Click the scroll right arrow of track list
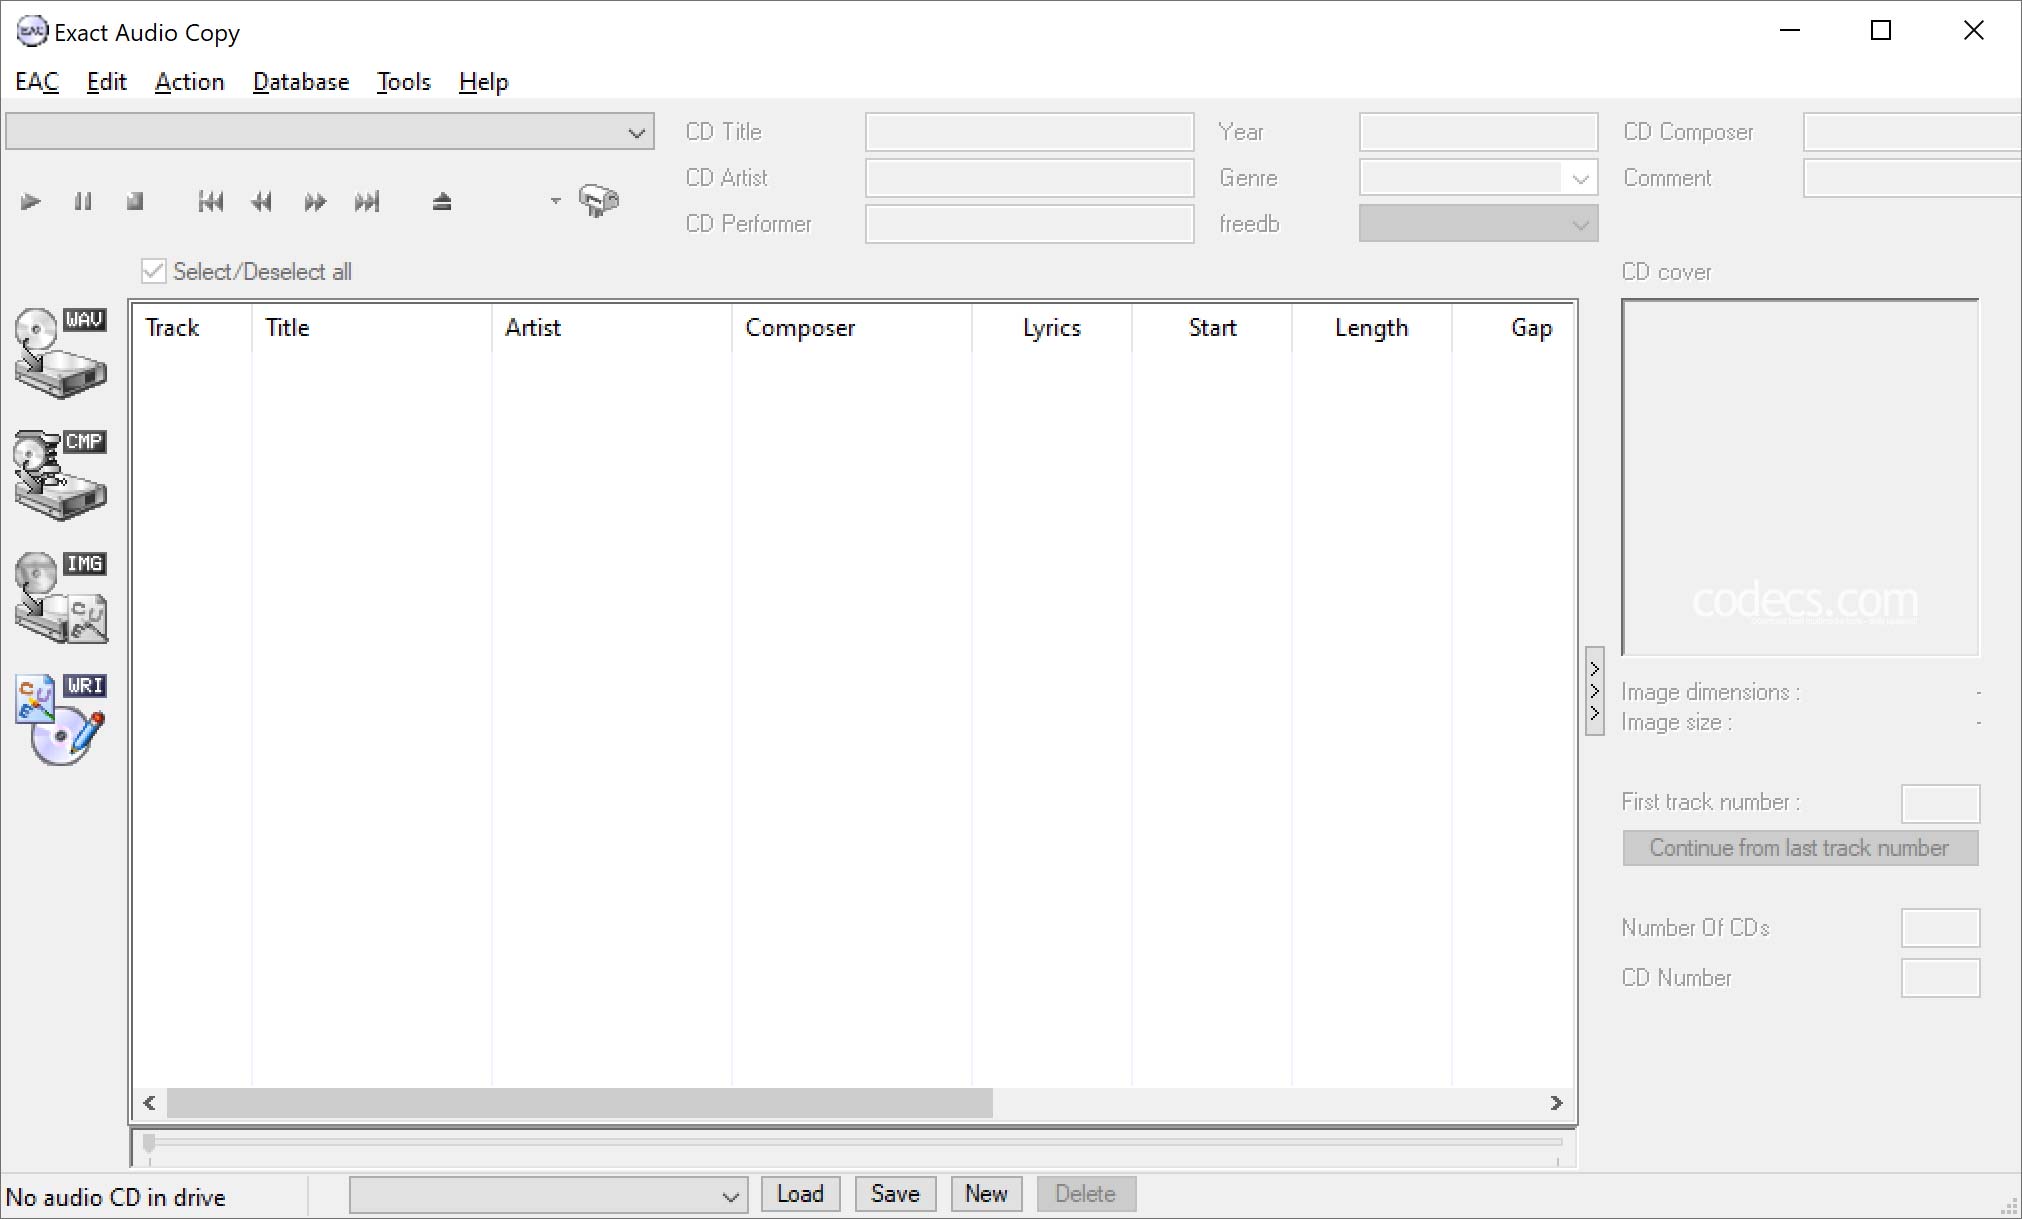Viewport: 2022px width, 1219px height. click(1556, 1103)
